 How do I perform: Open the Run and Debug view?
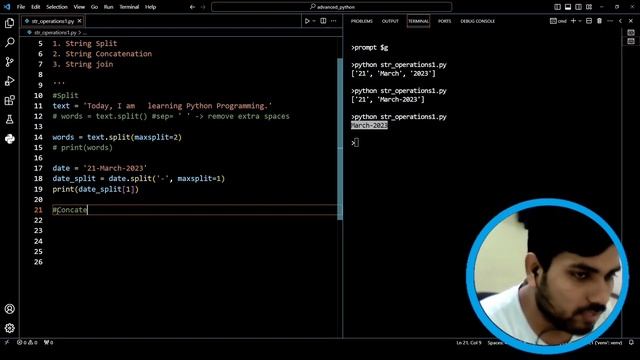click(x=9, y=81)
